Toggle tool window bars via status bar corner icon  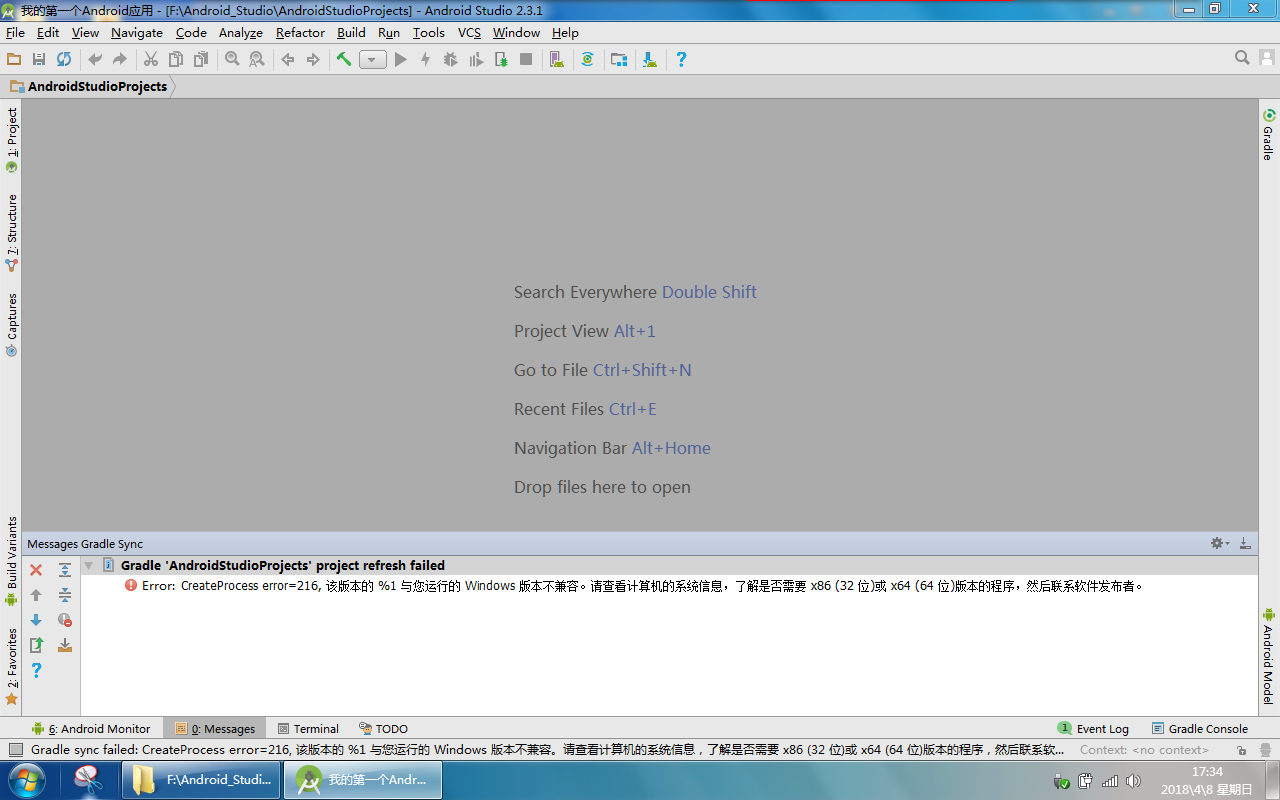[15, 749]
